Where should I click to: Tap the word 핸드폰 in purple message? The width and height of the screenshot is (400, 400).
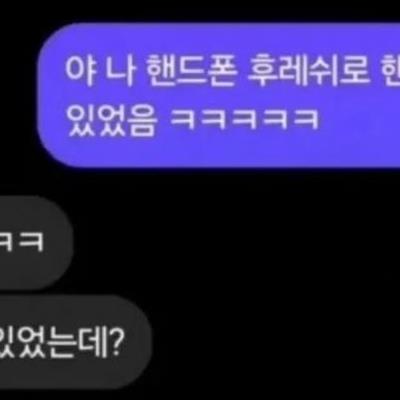pyautogui.click(x=192, y=72)
